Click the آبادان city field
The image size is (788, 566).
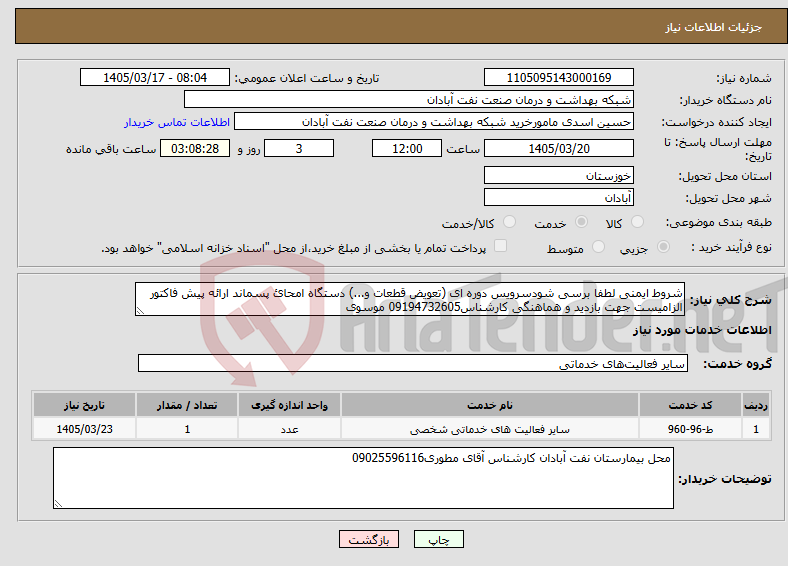(559, 198)
